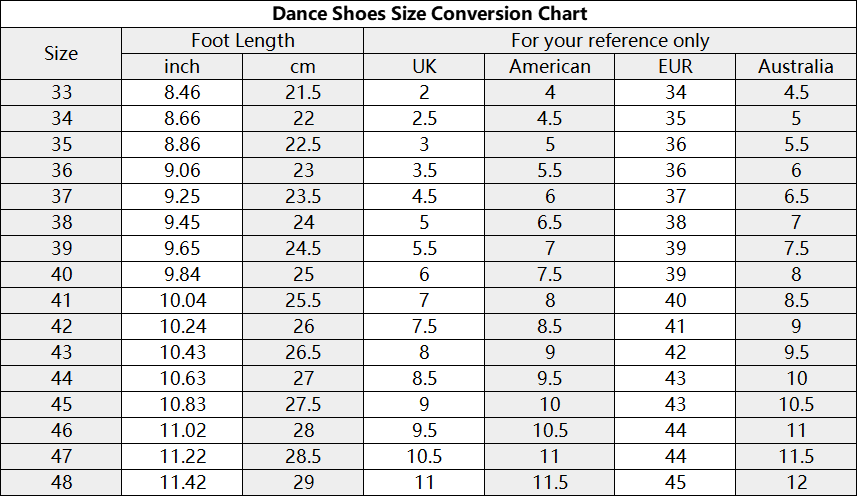Select the inch column subheader
Viewport: 857px width, 496px height.
pyautogui.click(x=182, y=67)
